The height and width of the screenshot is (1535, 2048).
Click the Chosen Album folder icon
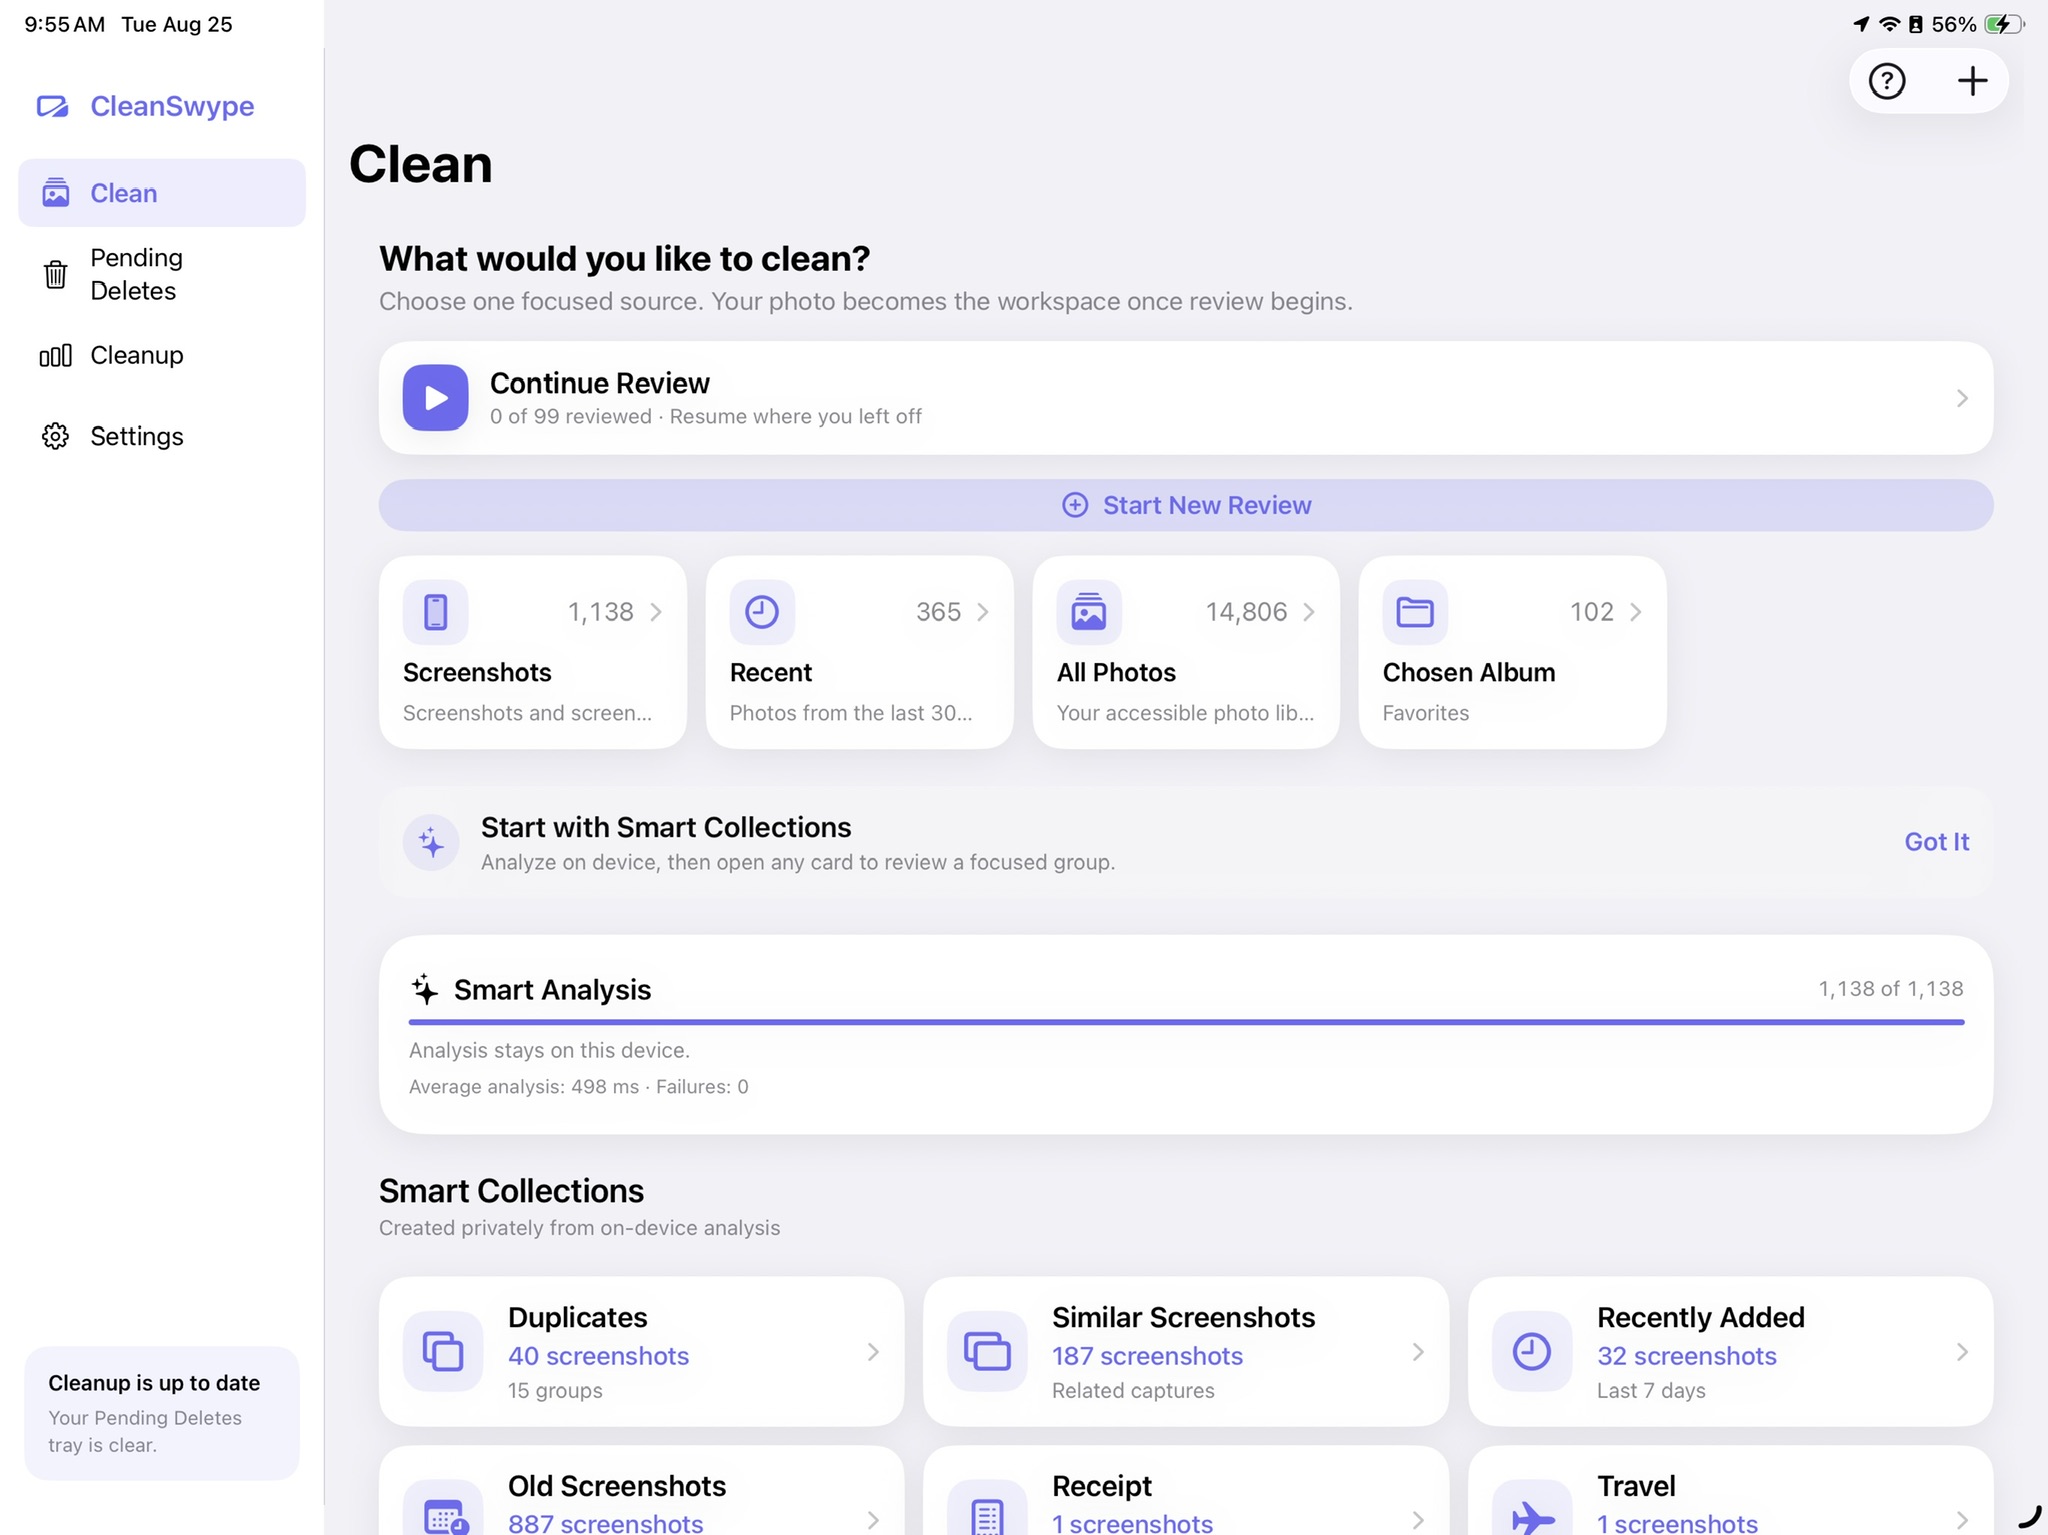1415,612
